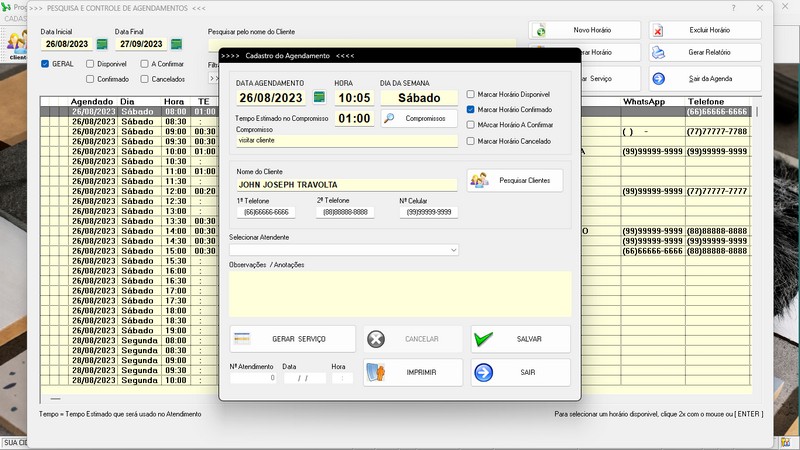Enable the Disponível filter checkbox
Screen dimensions: 800x450
pyautogui.click(x=90, y=64)
